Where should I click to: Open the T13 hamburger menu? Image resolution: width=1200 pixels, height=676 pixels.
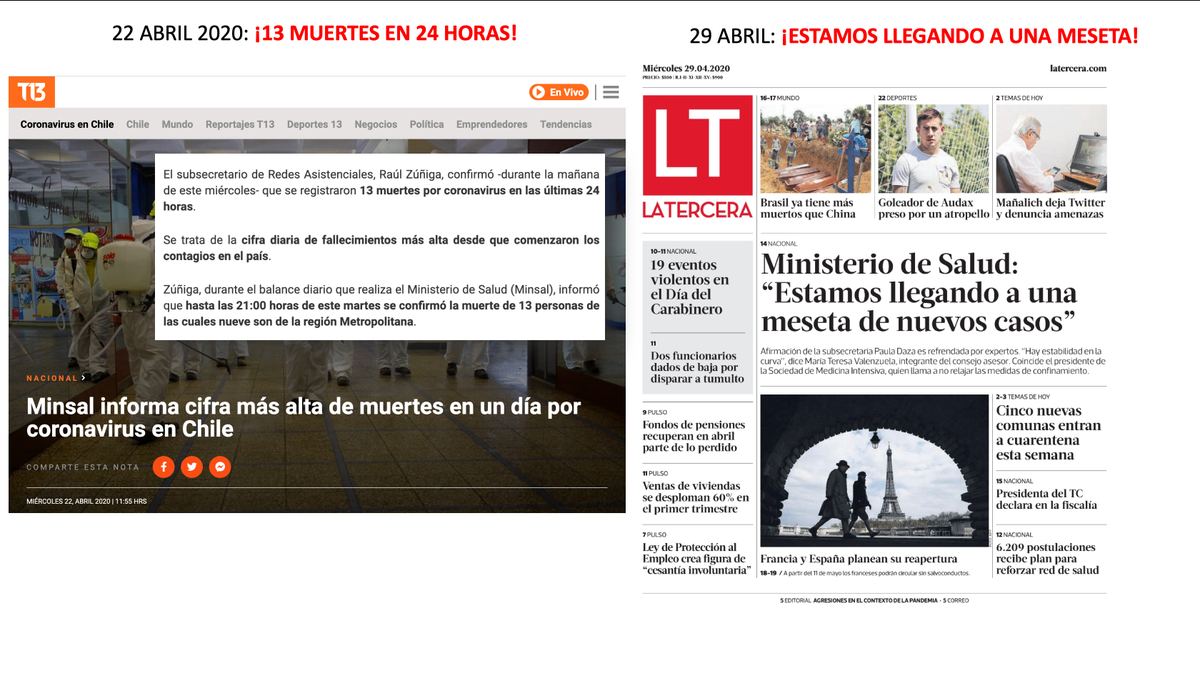pos(611,92)
